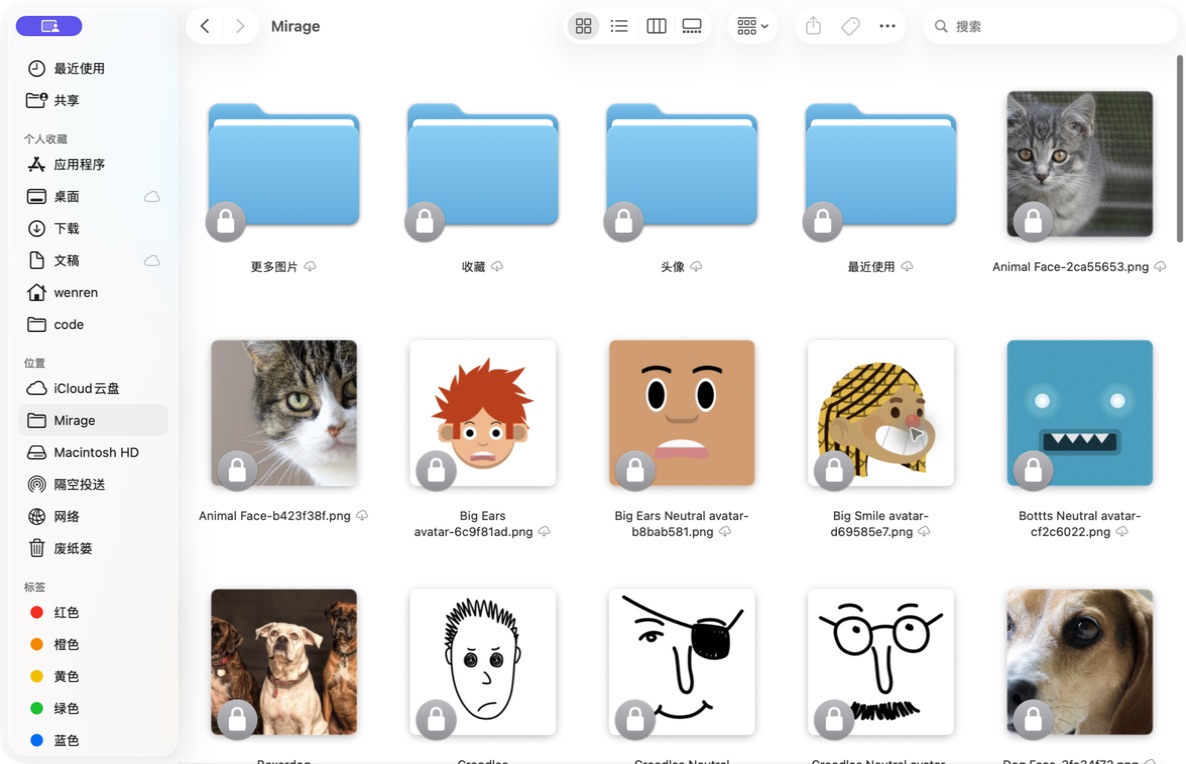The width and height of the screenshot is (1186, 764).
Task: Filter by the 红色 red tag
Action: click(x=92, y=612)
